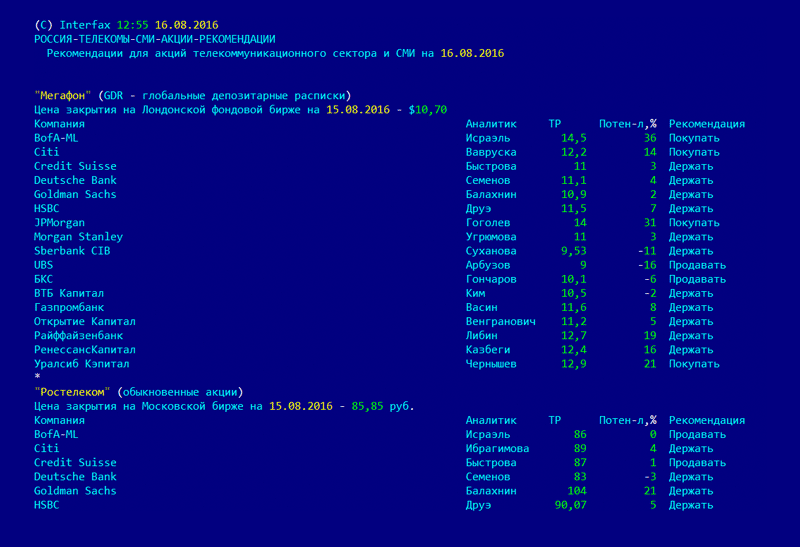The image size is (800, 547).
Task: Click HSBC in the Мегафон table
Action: pyautogui.click(x=46, y=209)
